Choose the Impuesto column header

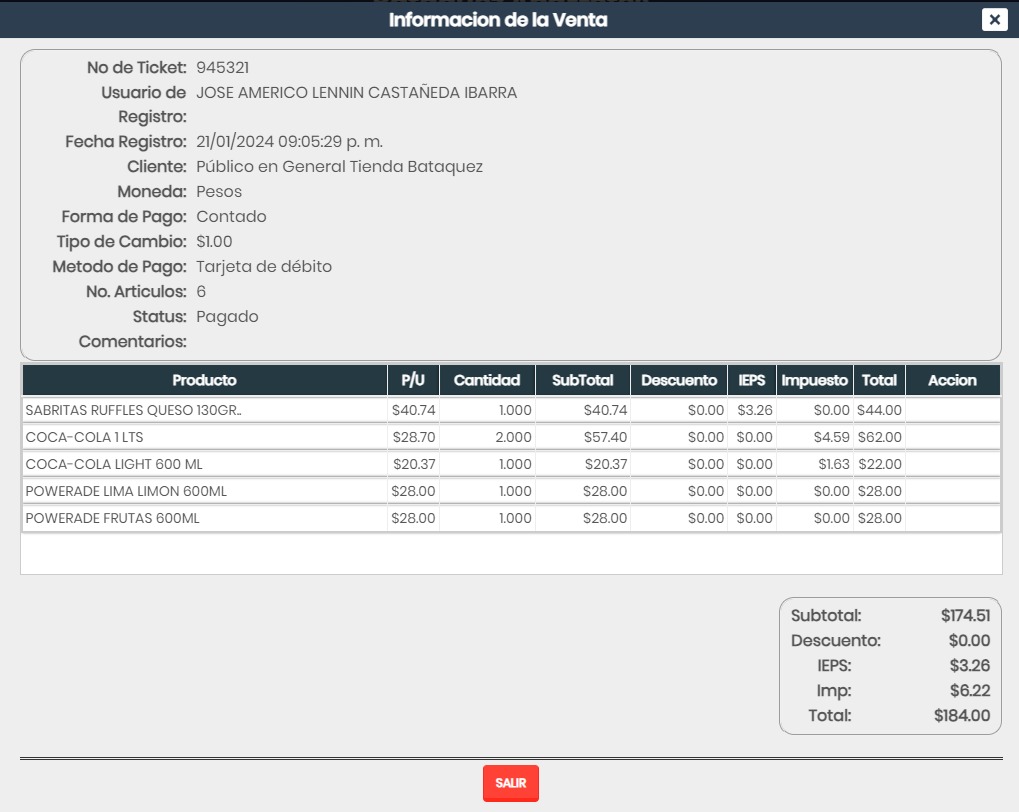(815, 381)
